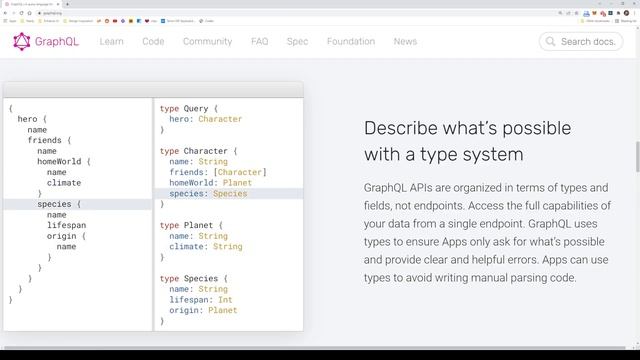This screenshot has height=360, width=640.
Task: Select the GraphQL browser tab
Action: coord(31,4)
